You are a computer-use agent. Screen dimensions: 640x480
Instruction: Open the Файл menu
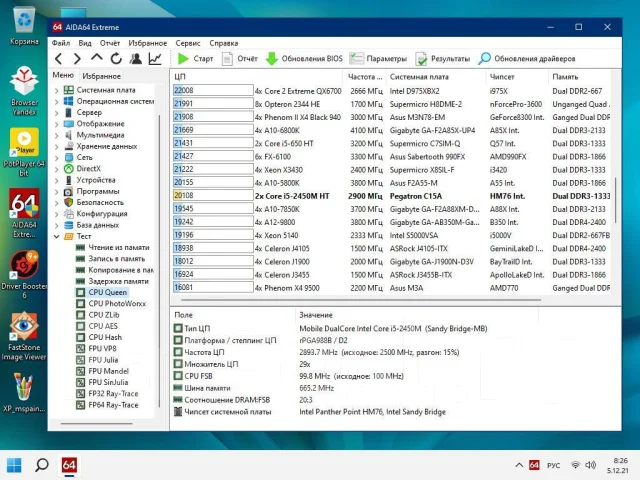click(x=61, y=43)
